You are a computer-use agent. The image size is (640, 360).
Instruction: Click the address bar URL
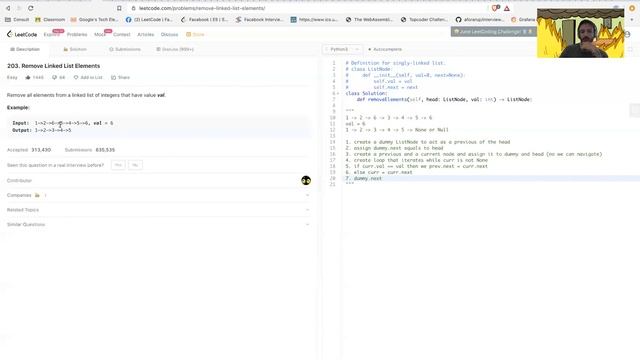tap(202, 8)
